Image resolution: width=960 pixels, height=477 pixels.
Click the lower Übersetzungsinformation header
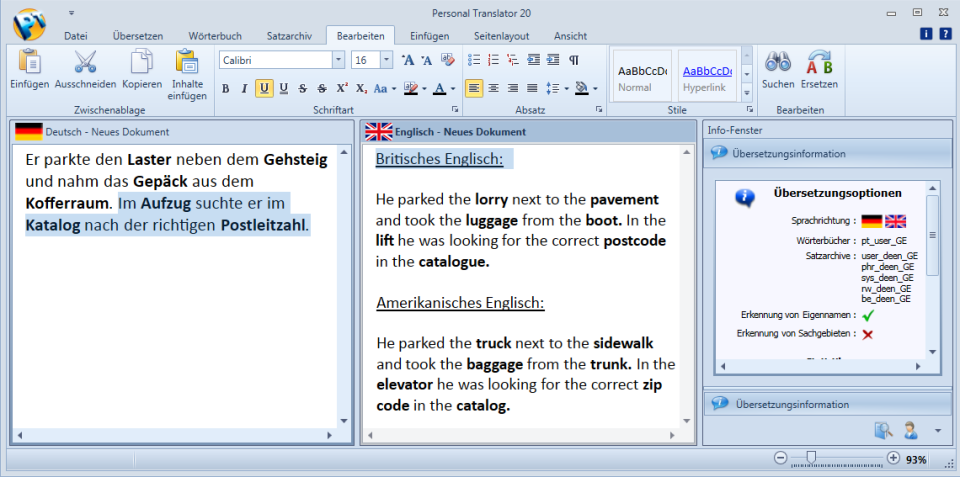[827, 404]
